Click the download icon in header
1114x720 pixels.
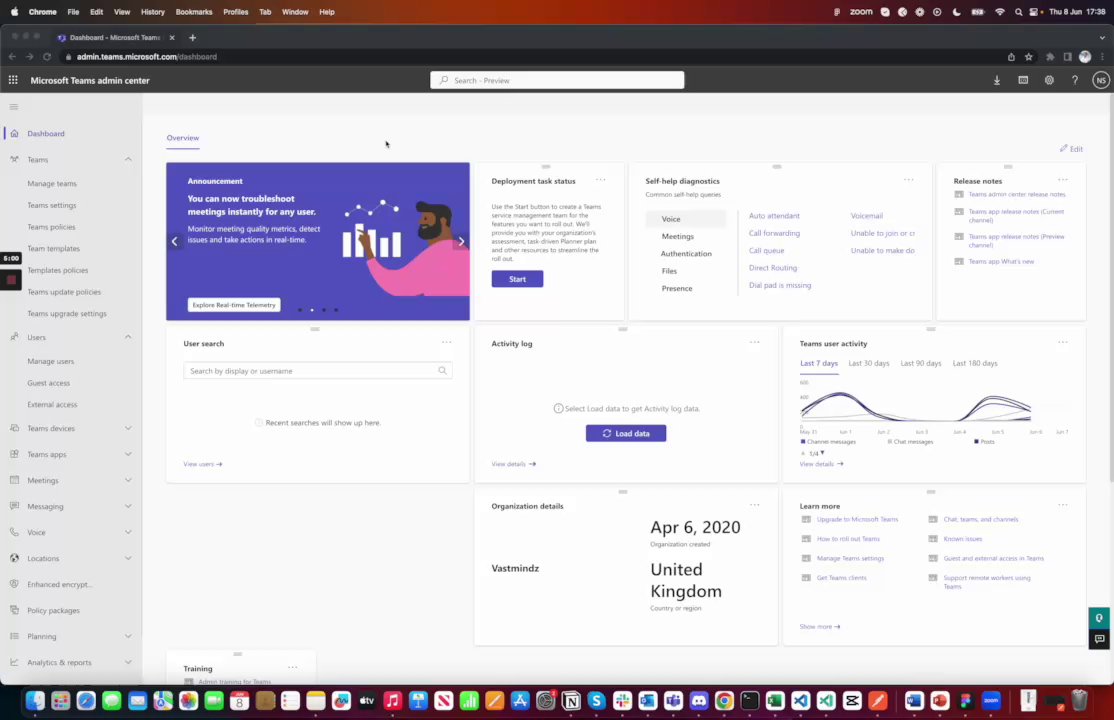(997, 80)
